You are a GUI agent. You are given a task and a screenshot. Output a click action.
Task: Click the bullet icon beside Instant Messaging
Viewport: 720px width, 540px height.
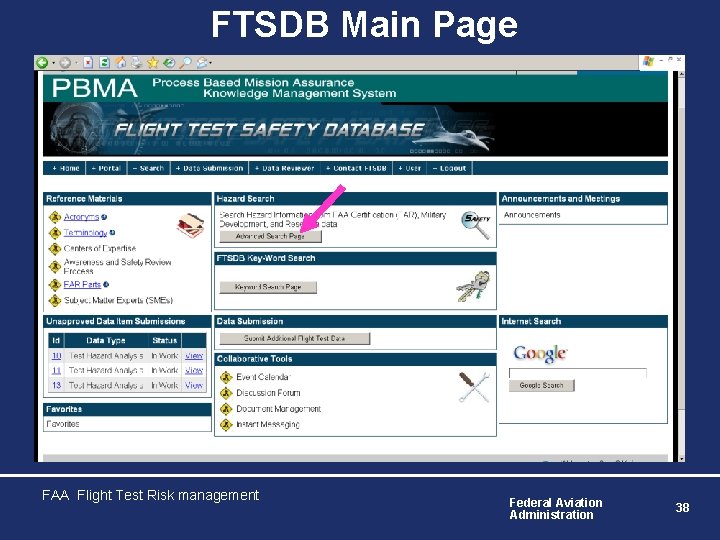click(x=226, y=425)
